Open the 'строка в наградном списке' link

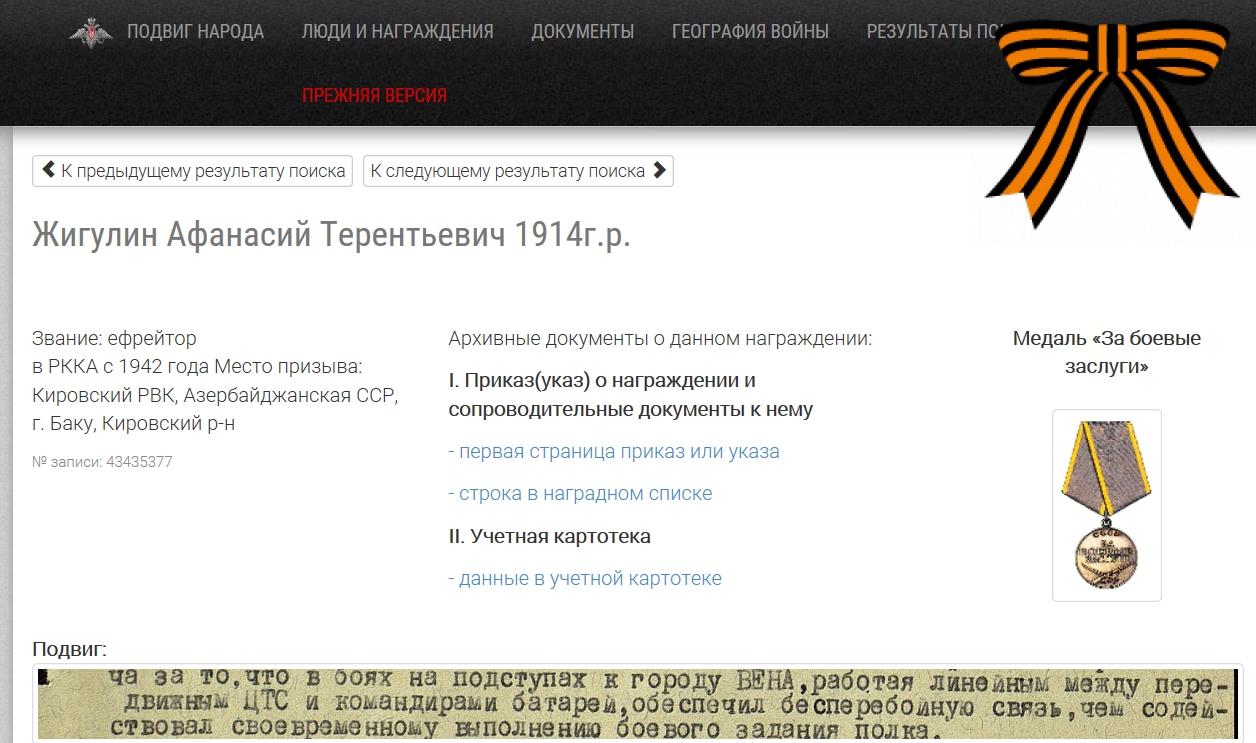tap(580, 493)
